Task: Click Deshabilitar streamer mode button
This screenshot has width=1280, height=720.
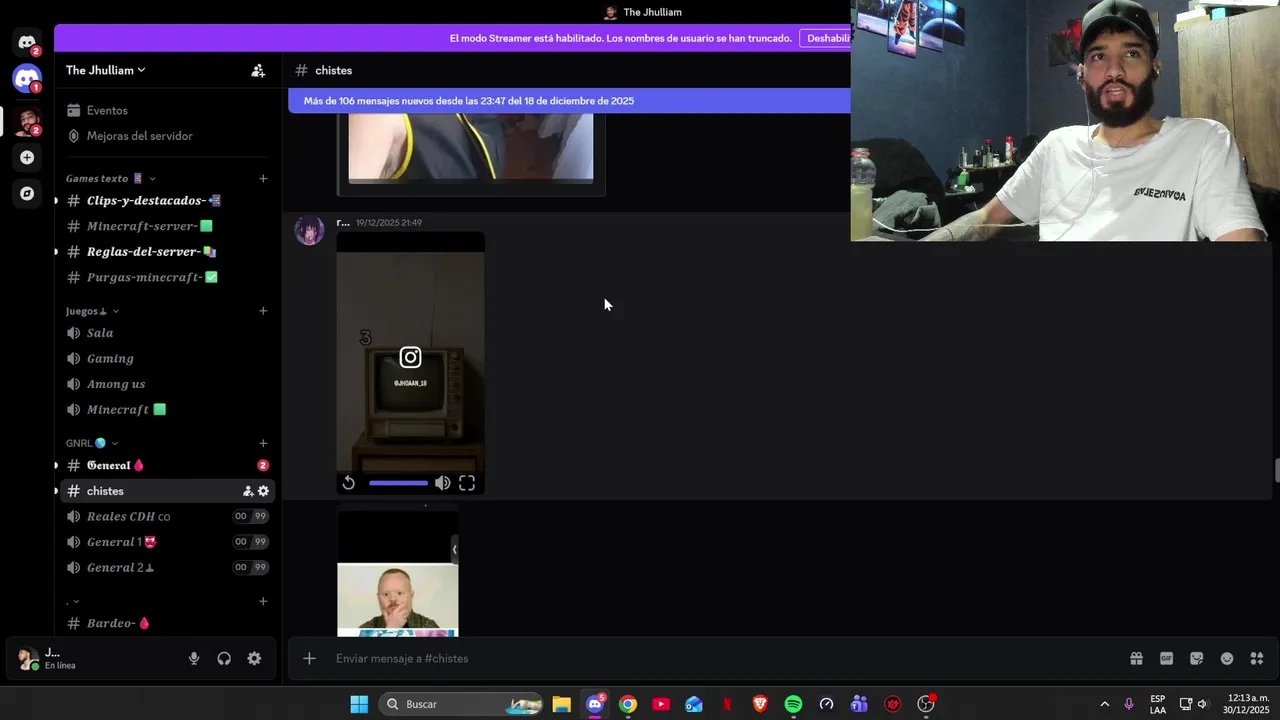Action: click(x=825, y=38)
